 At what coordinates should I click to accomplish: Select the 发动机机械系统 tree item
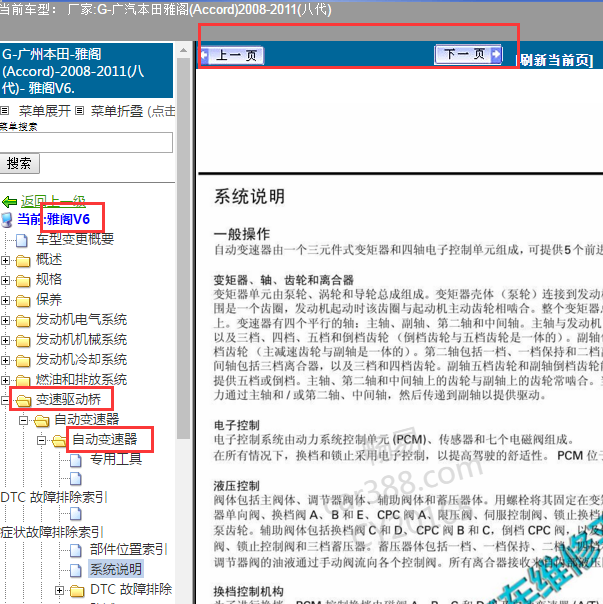[81, 339]
